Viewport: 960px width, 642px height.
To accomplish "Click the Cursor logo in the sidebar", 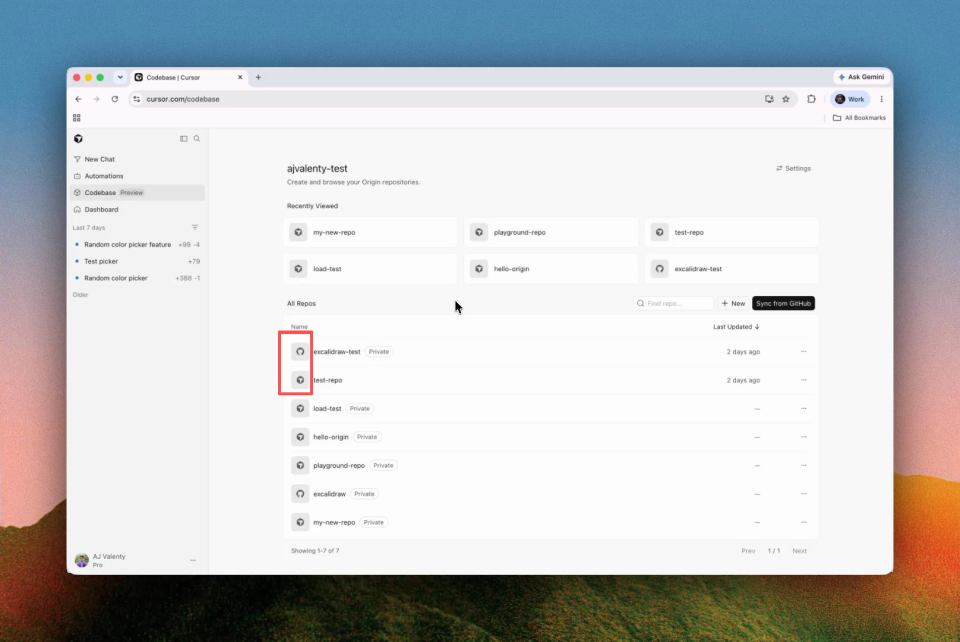I will tap(78, 139).
